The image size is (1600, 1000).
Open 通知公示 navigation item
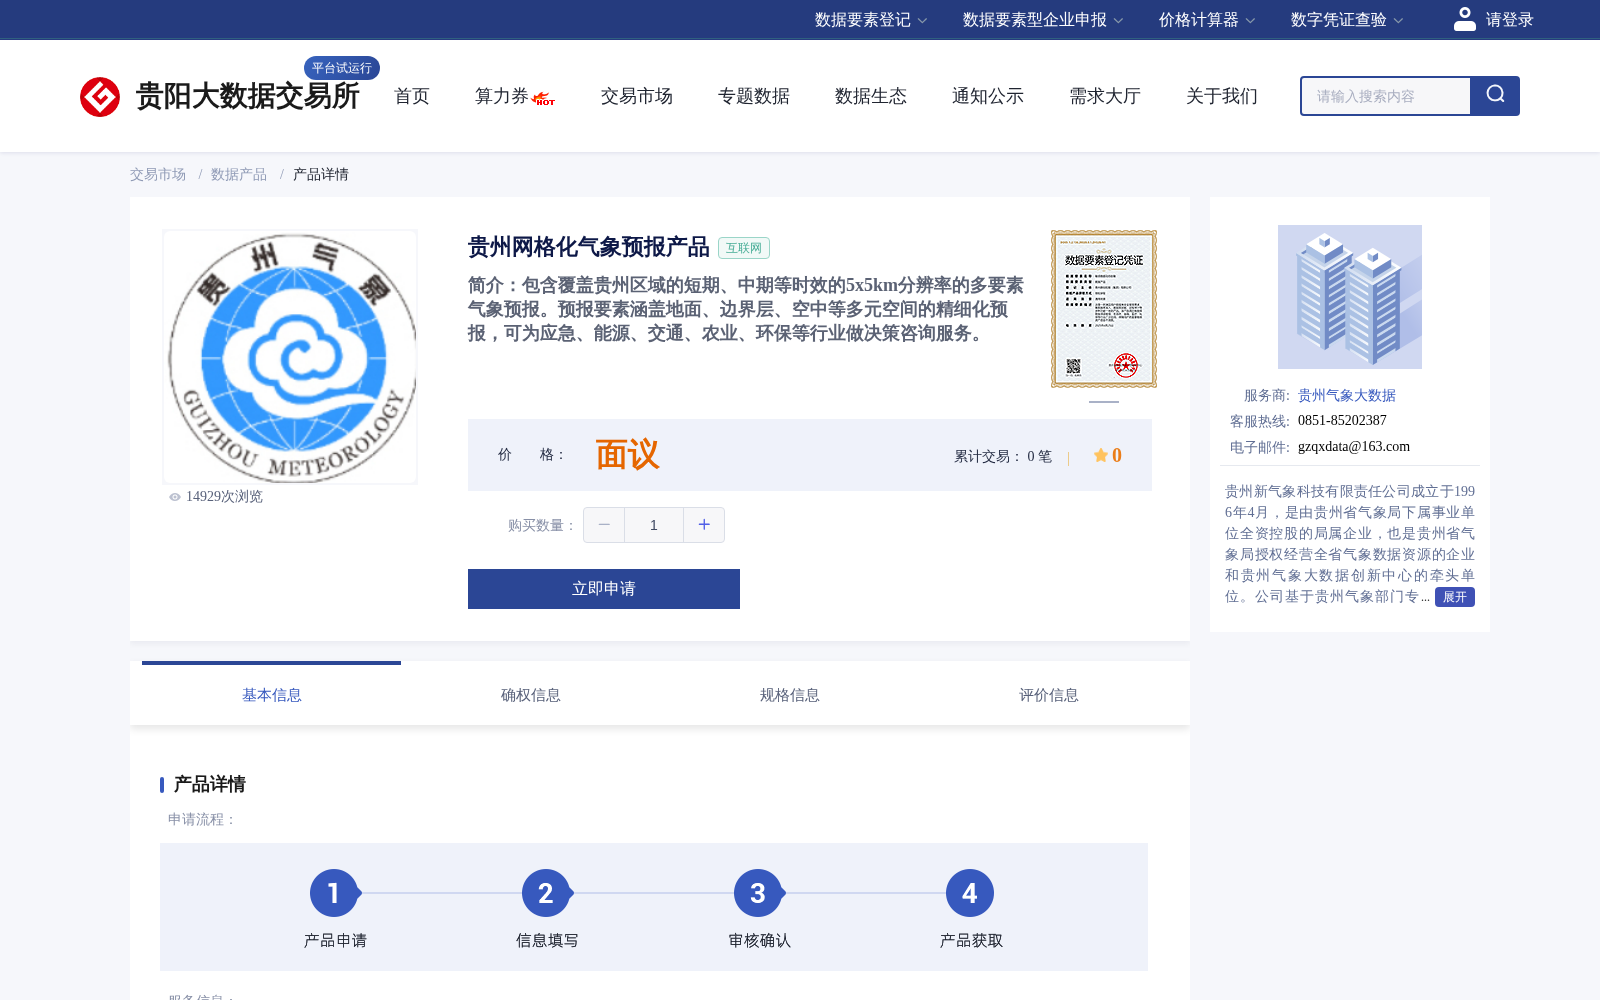tap(988, 96)
